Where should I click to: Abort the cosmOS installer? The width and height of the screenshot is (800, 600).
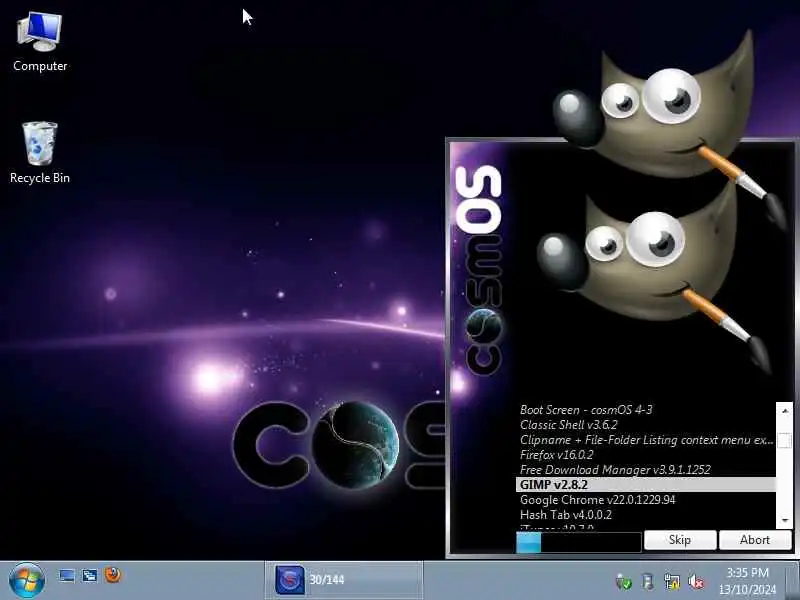pyautogui.click(x=755, y=540)
